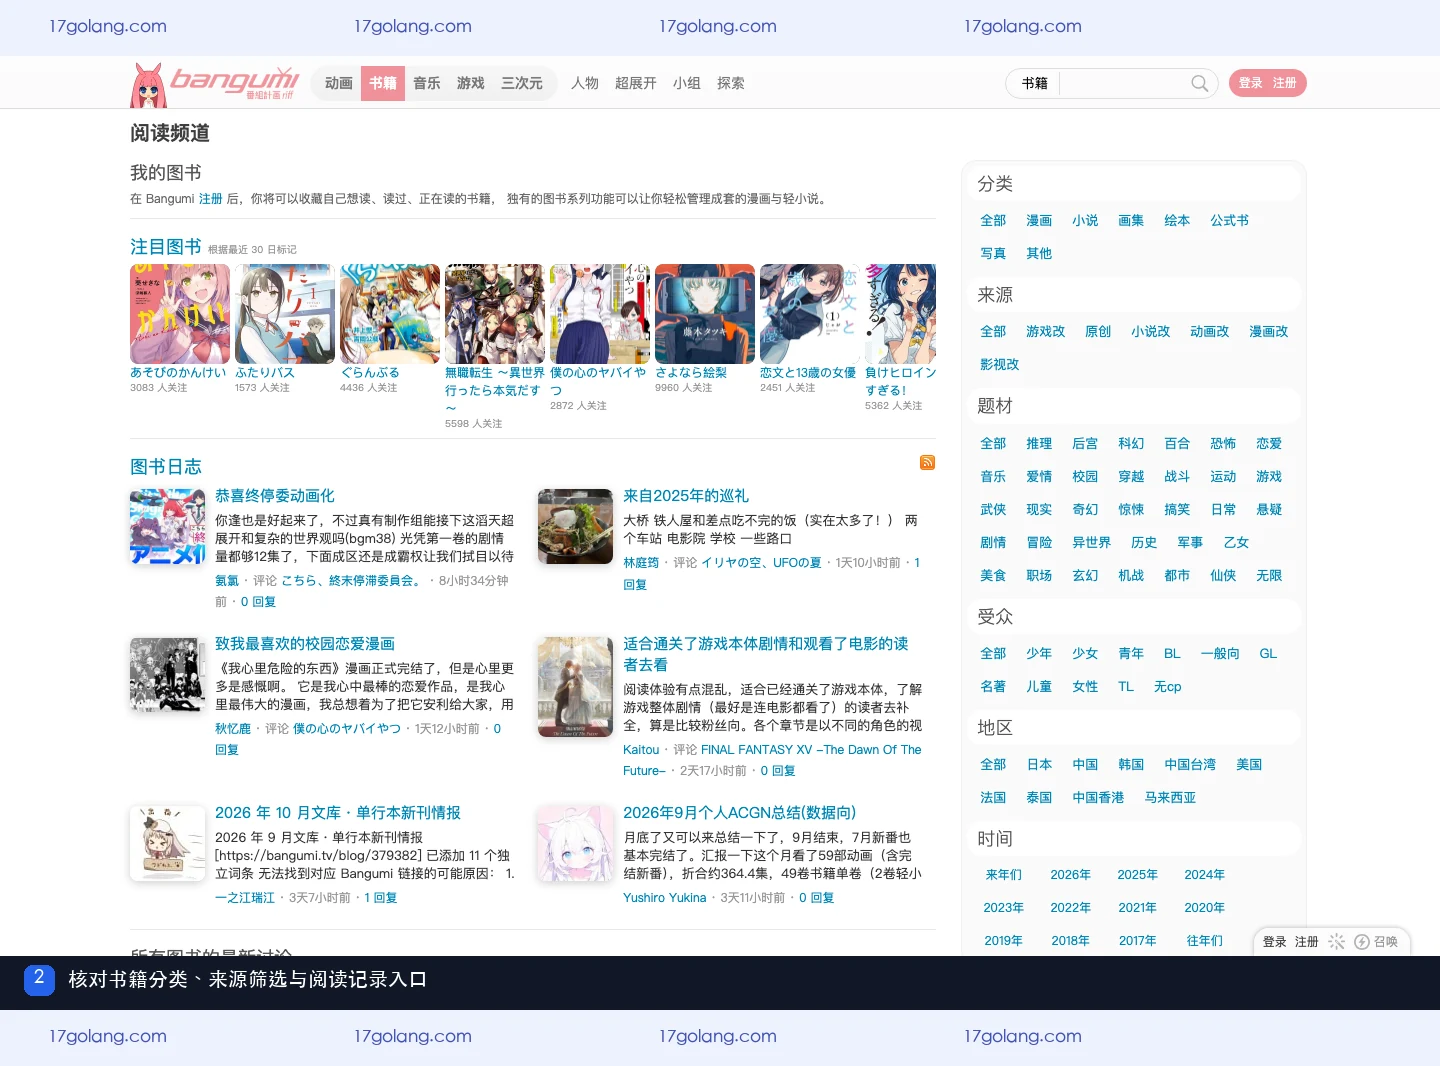Click the pink 登录 button
Viewport: 1440px width, 1066px height.
(x=1250, y=83)
